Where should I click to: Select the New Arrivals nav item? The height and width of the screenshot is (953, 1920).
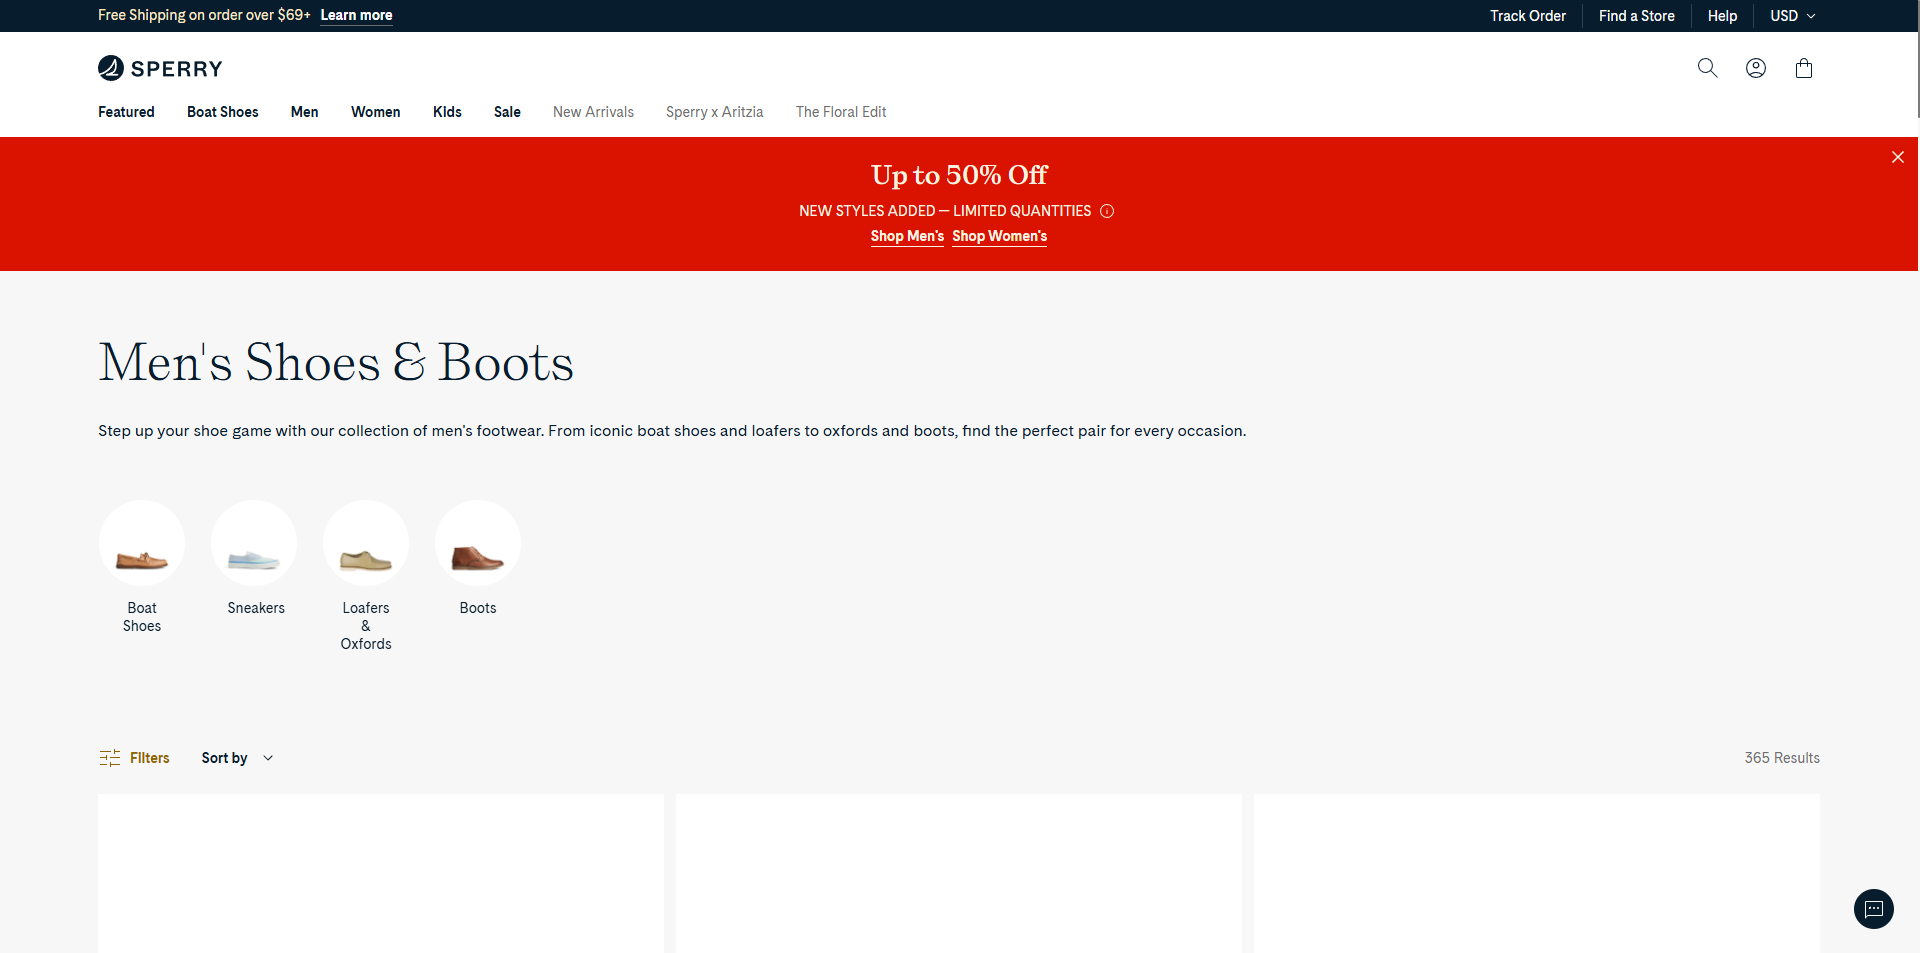(x=593, y=112)
